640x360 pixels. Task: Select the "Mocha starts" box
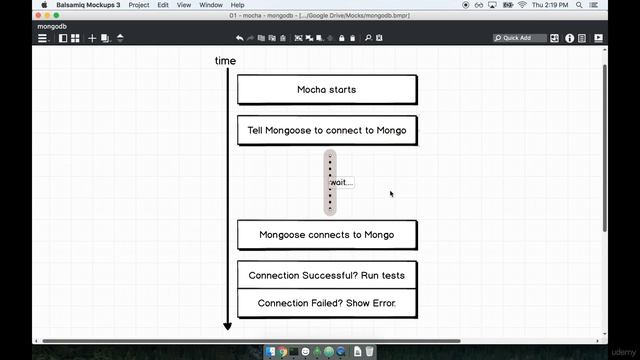327,90
